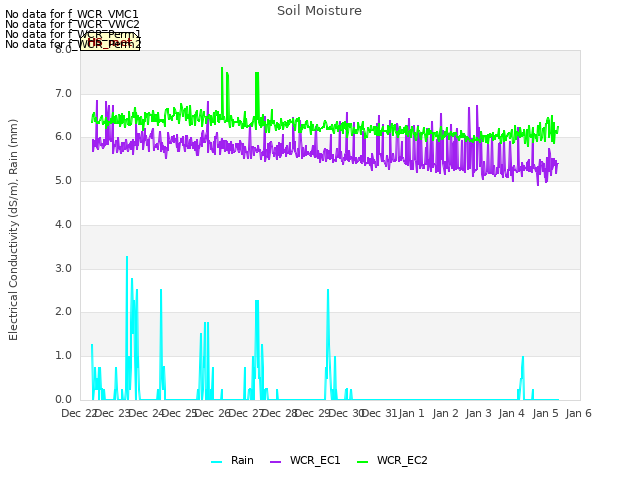Toggle the Rain legend entry

233,460
